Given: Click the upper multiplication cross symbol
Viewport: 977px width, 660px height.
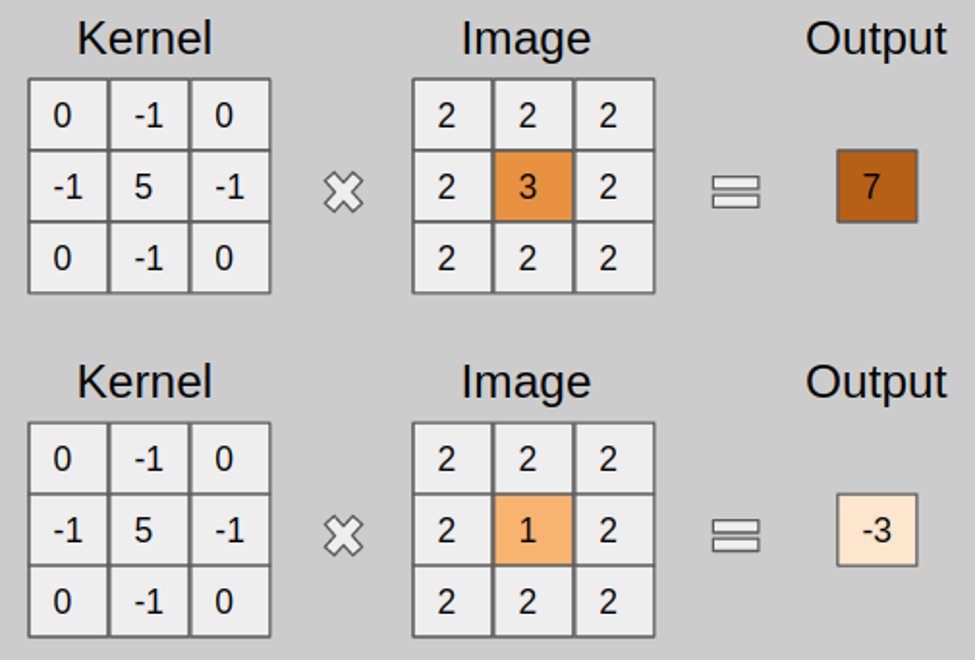Looking at the screenshot, I should (343, 192).
